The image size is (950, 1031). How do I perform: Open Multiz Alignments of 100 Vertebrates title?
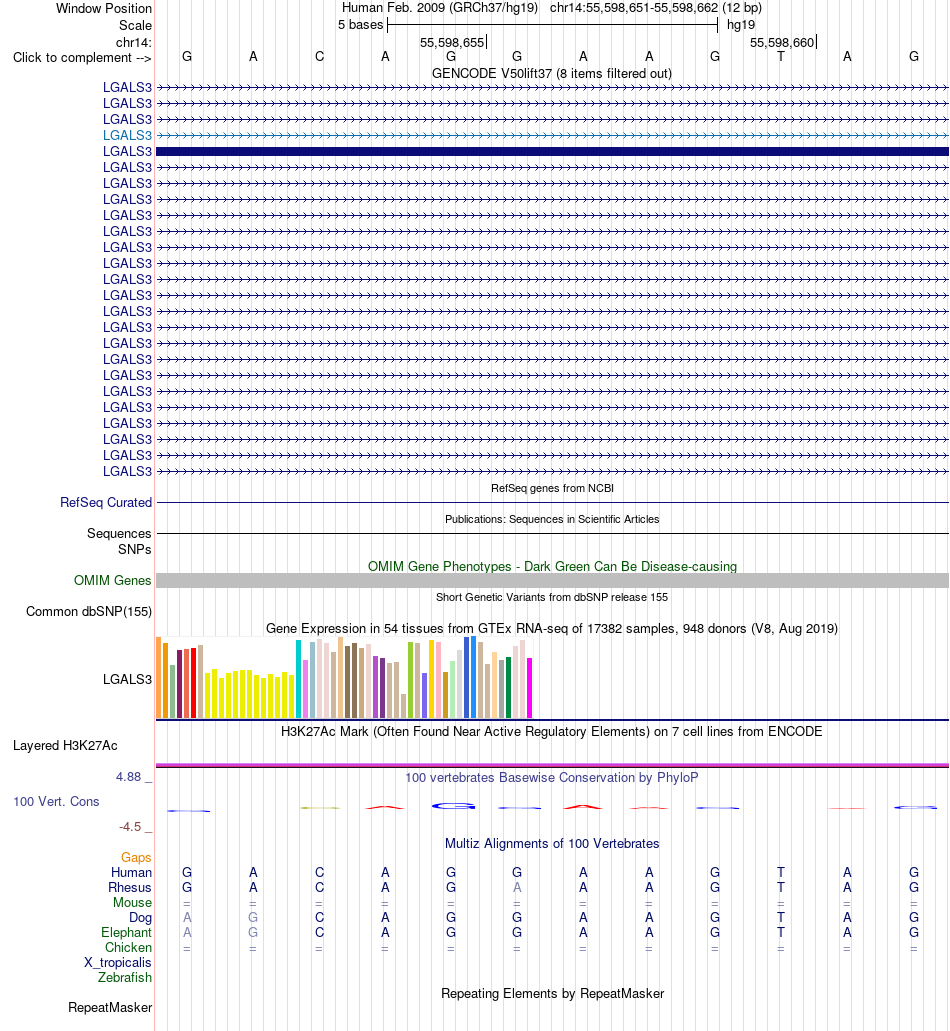point(552,844)
